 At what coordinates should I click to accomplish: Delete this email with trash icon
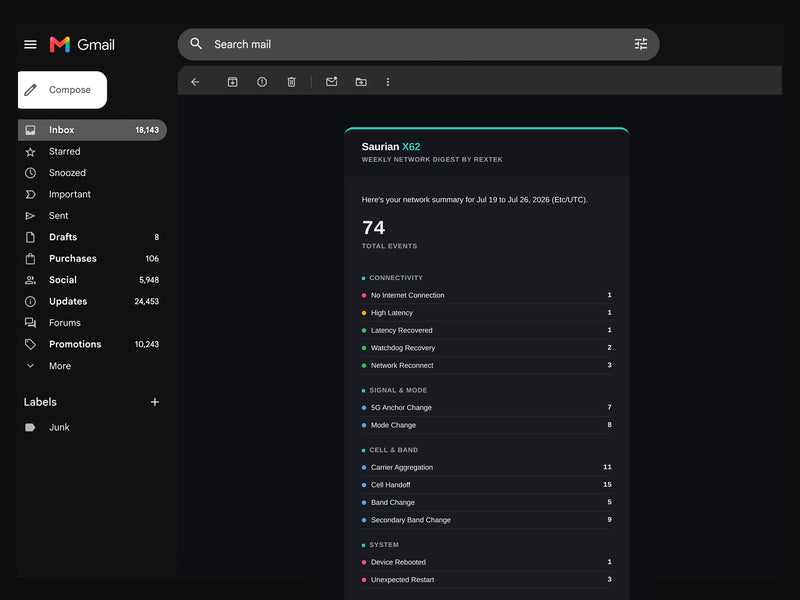coord(291,82)
